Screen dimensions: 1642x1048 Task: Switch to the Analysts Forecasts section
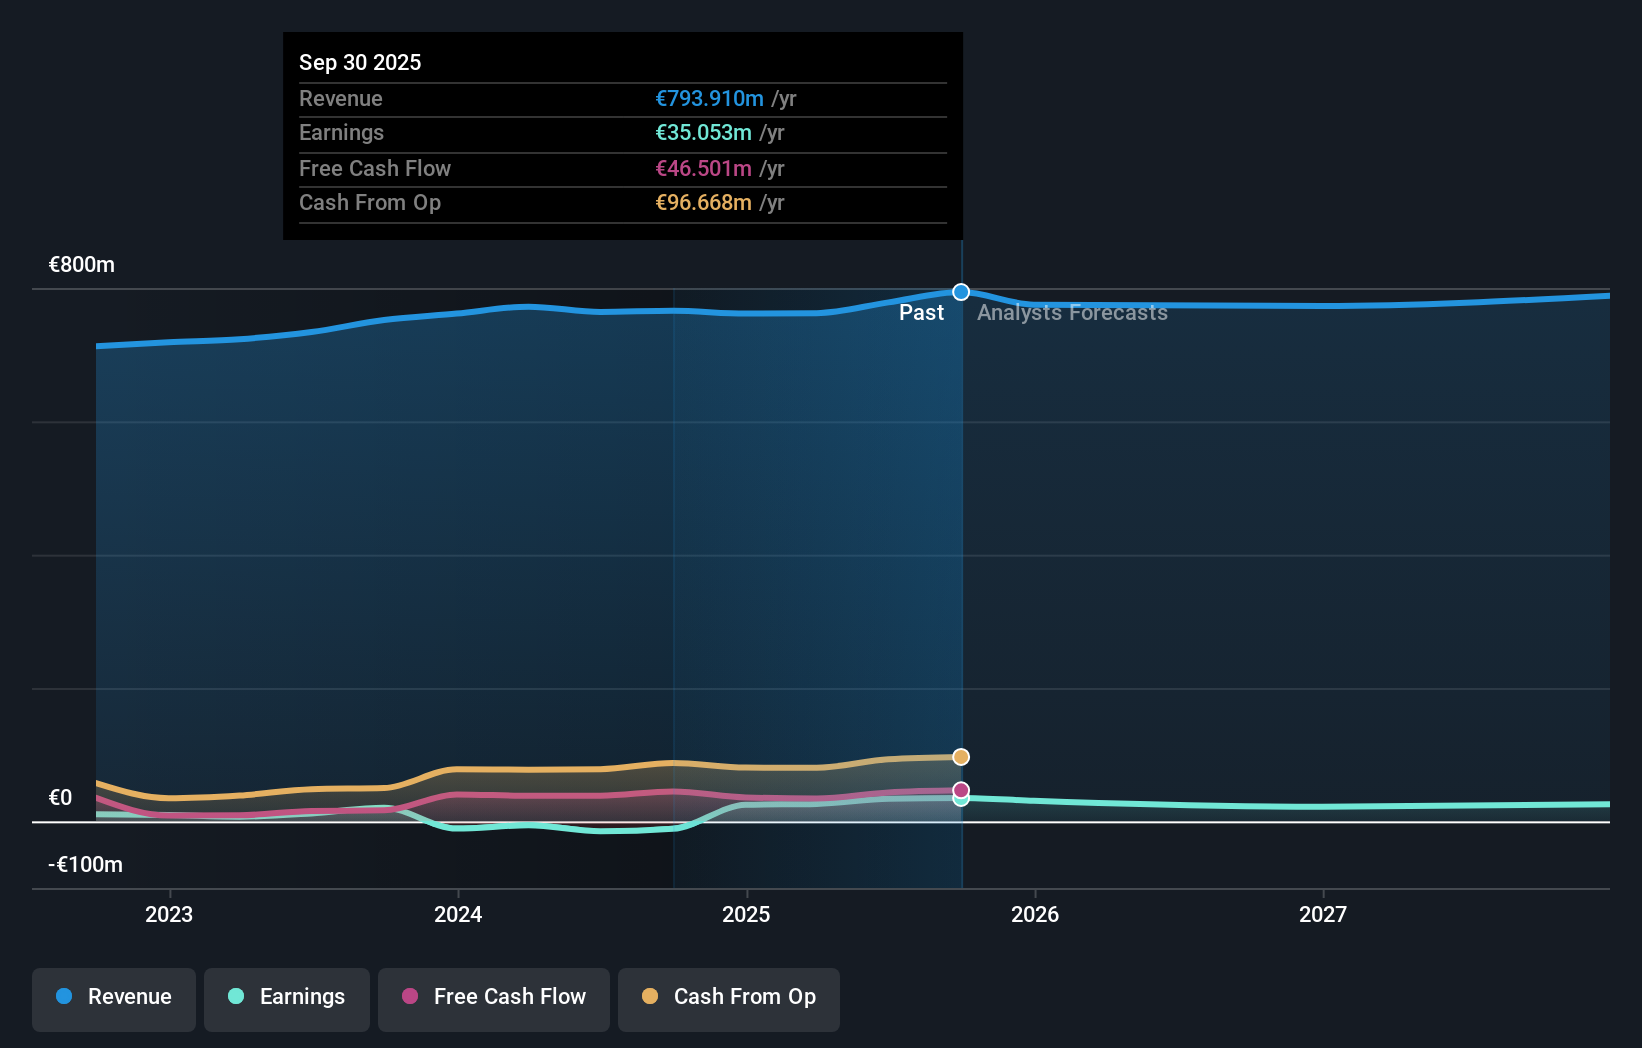pos(1072,312)
